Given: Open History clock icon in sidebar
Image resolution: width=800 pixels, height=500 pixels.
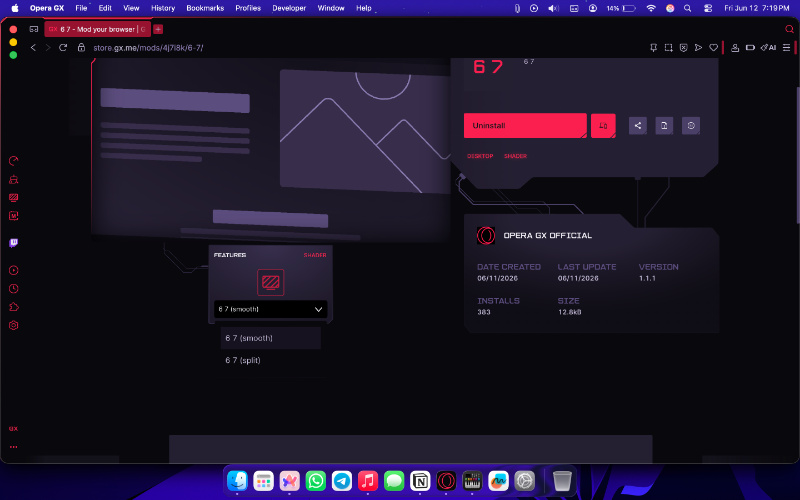Looking at the screenshot, I should (14, 288).
